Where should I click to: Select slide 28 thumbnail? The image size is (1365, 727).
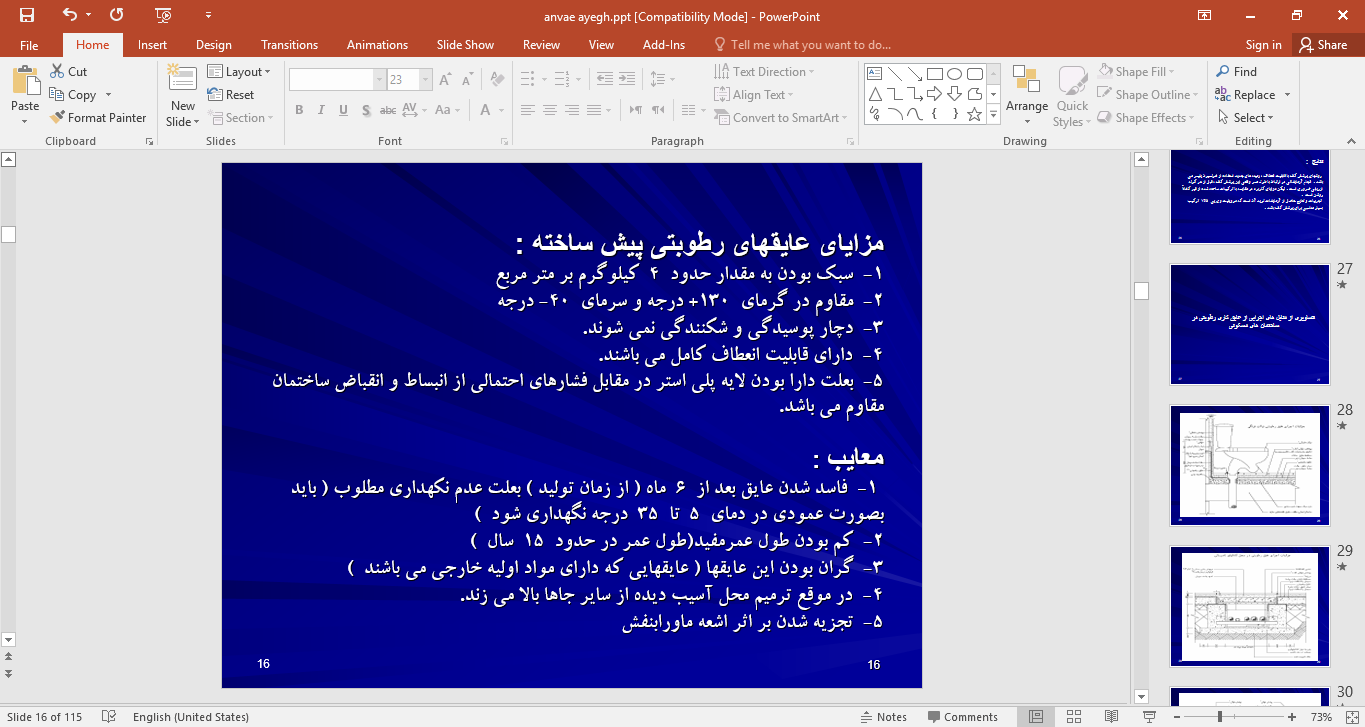(1250, 465)
